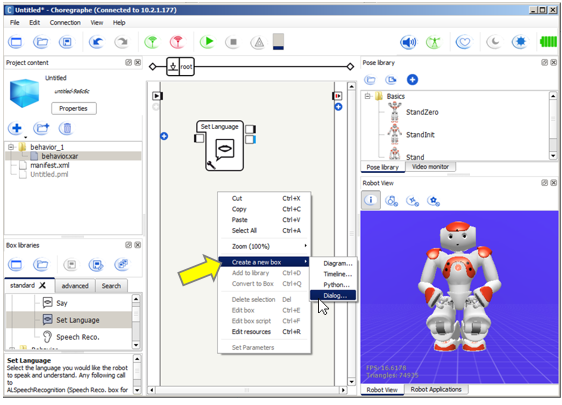Click the root breadcrumb box
The width and height of the screenshot is (562, 405).
[x=180, y=66]
